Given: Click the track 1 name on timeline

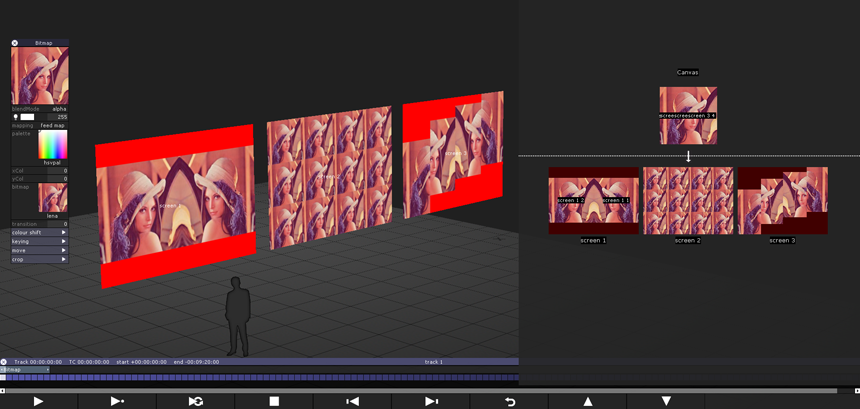Looking at the screenshot, I should tap(433, 362).
